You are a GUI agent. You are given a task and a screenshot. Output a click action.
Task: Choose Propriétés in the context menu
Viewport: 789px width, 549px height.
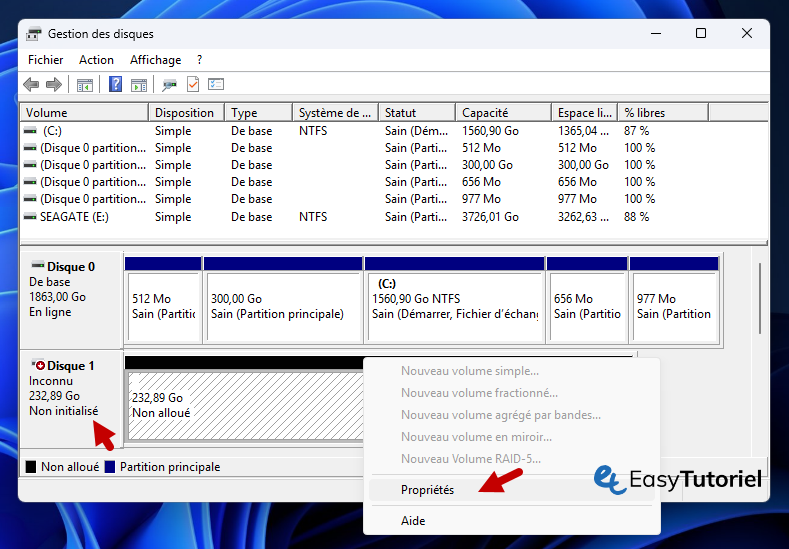point(427,490)
